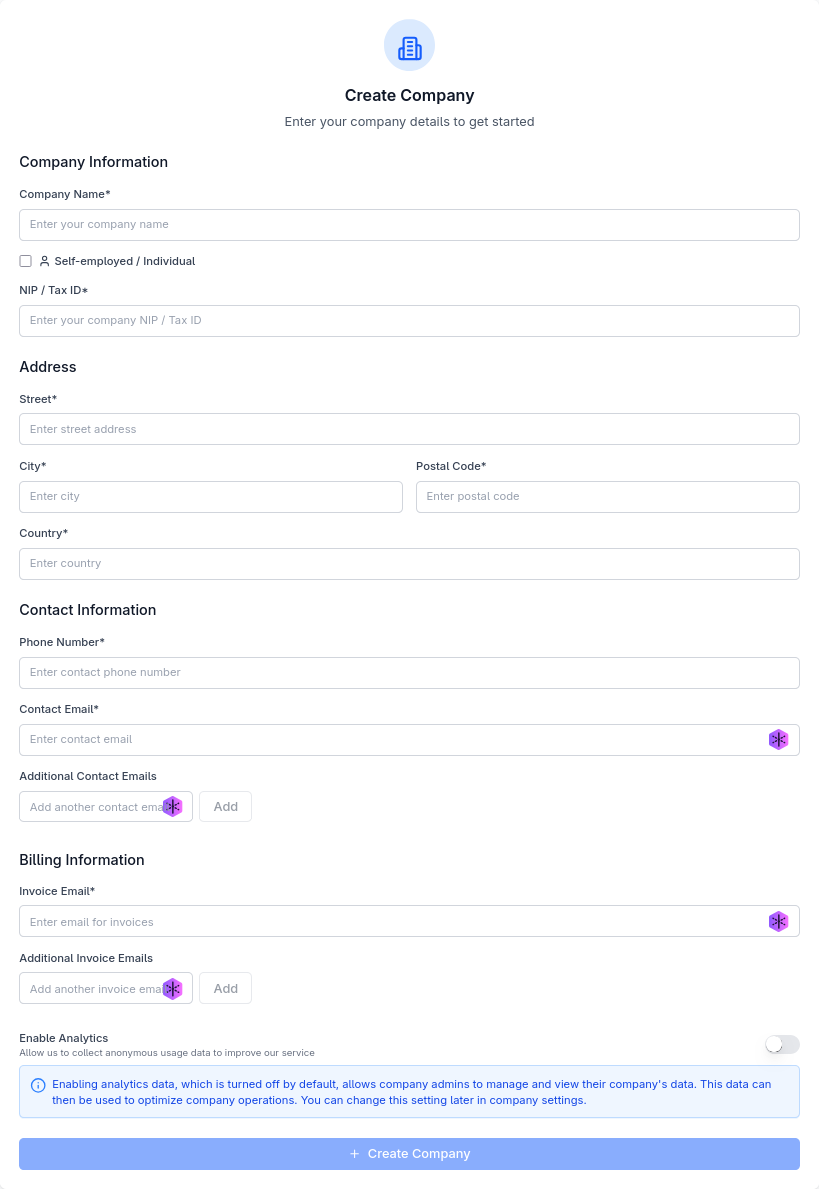
Task: Click the Phone Number input field
Action: click(409, 672)
